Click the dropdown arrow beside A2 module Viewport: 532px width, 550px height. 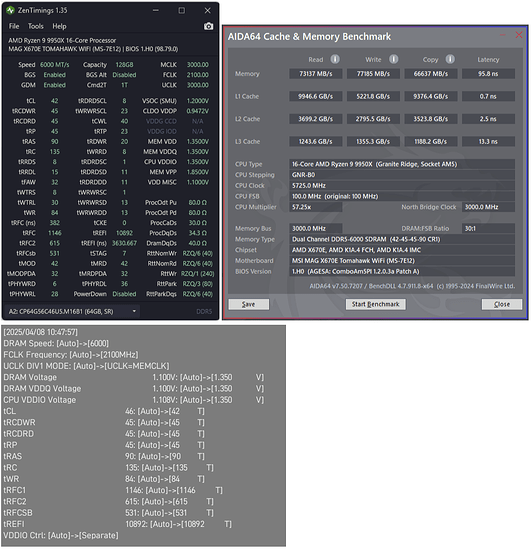point(134,311)
